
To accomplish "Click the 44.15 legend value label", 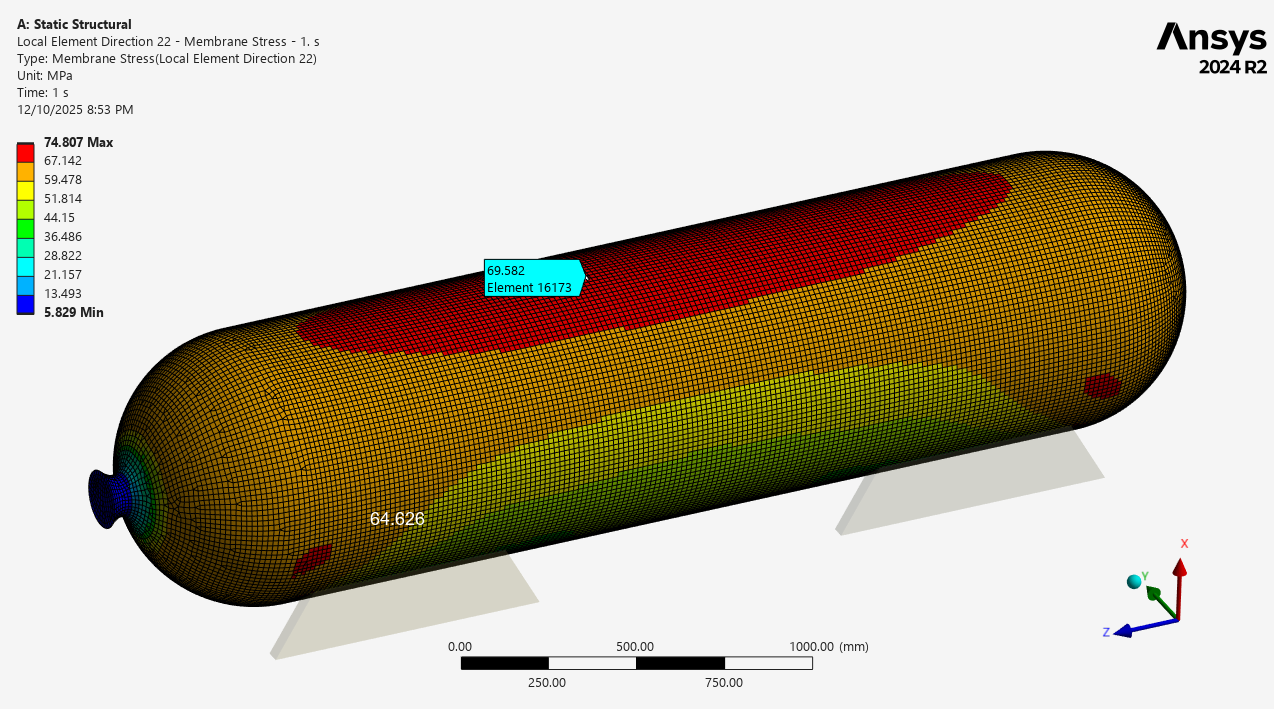I will click(x=59, y=218).
